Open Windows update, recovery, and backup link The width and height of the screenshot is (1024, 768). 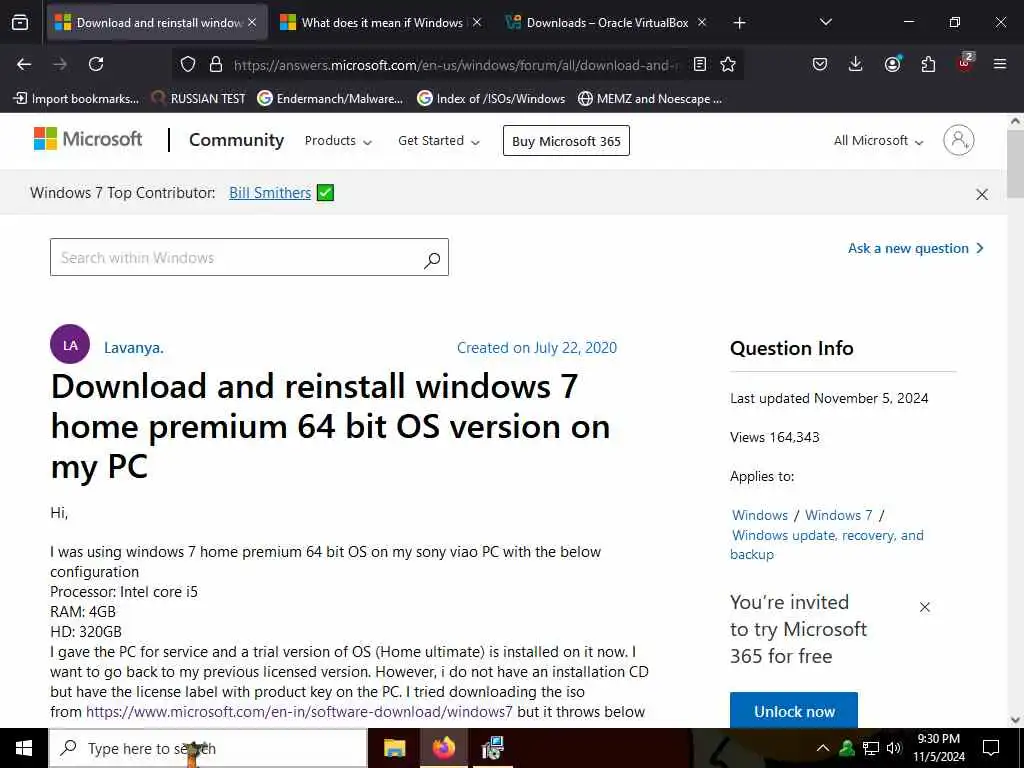827,545
